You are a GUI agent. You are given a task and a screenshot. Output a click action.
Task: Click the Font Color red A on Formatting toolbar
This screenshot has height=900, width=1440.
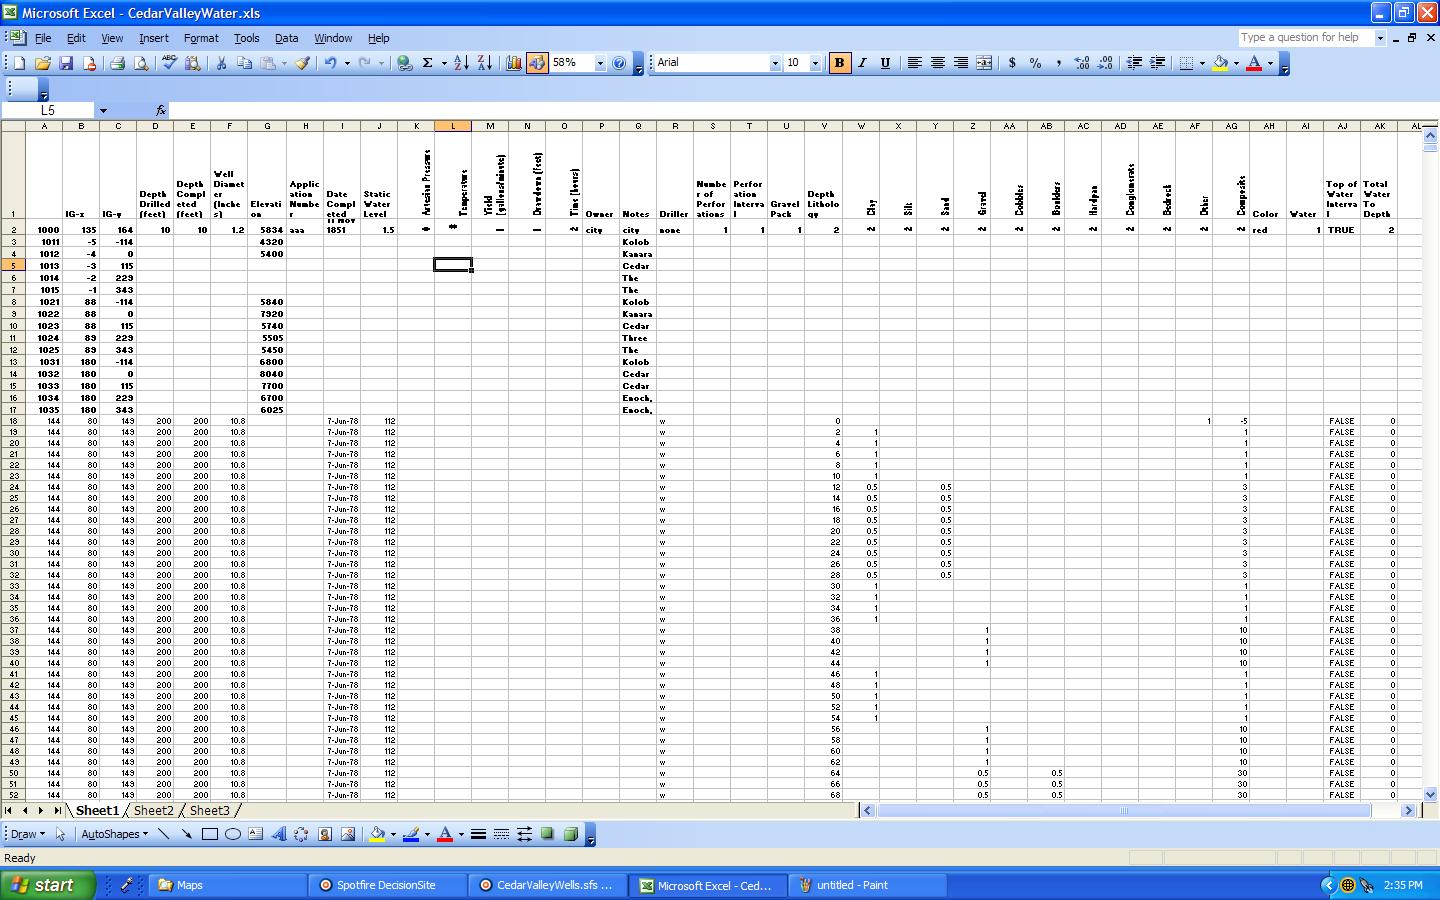1254,63
